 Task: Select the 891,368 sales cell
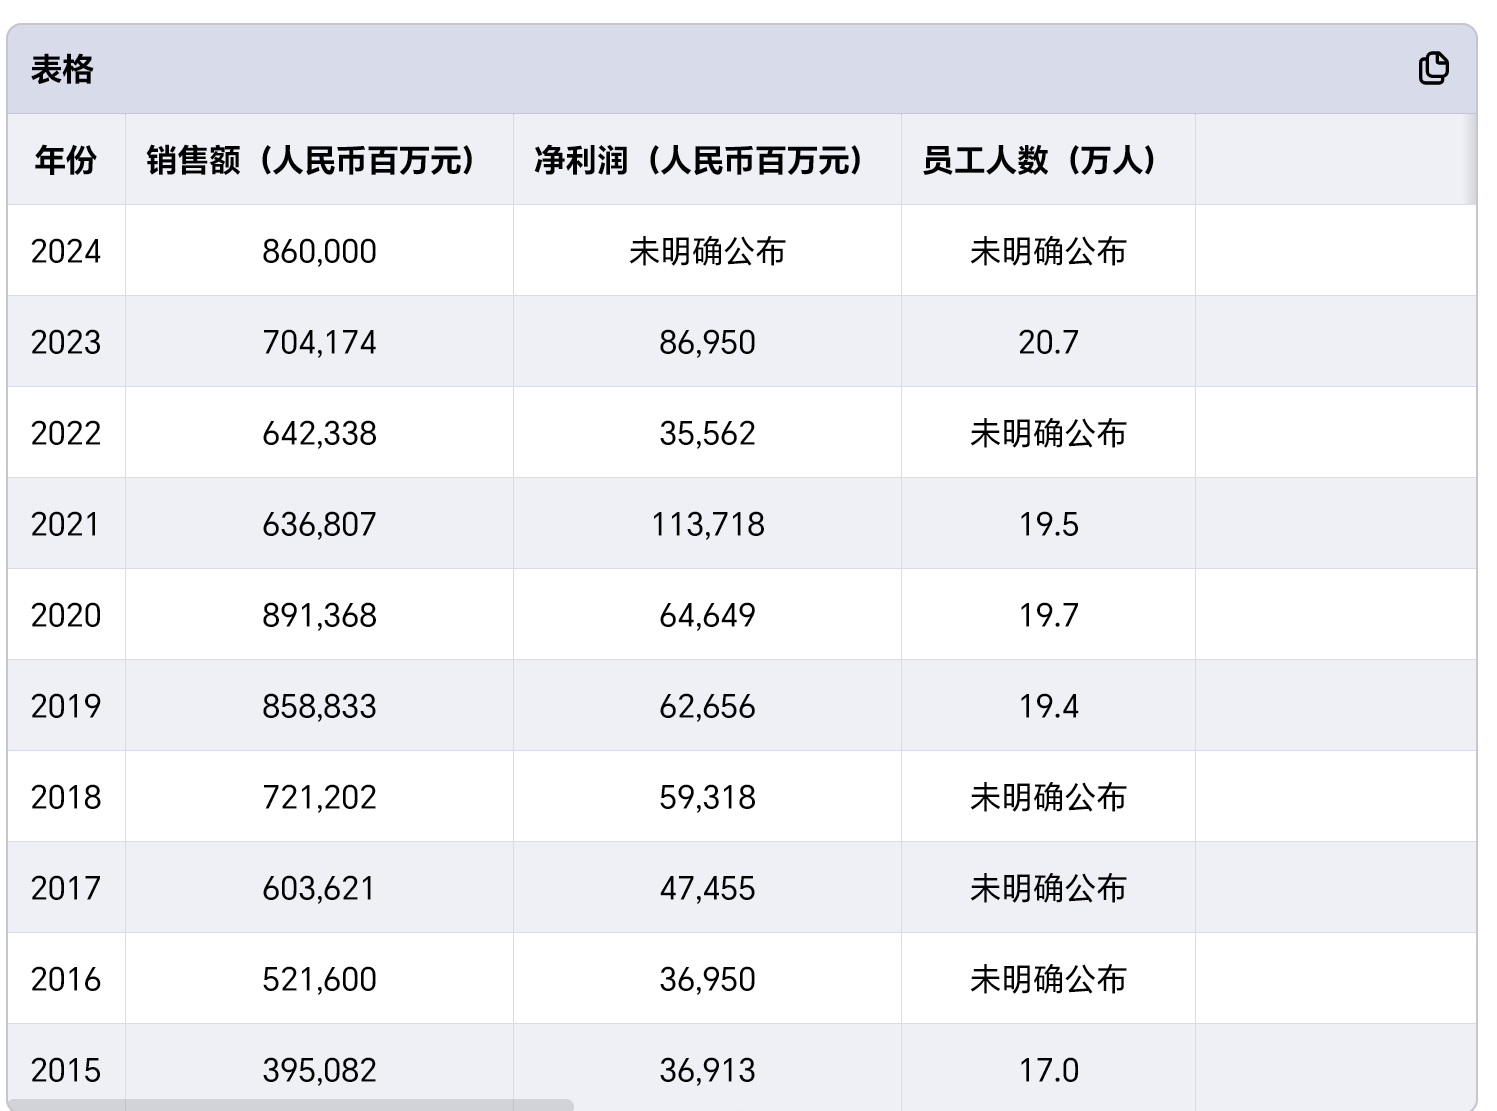[x=319, y=615]
